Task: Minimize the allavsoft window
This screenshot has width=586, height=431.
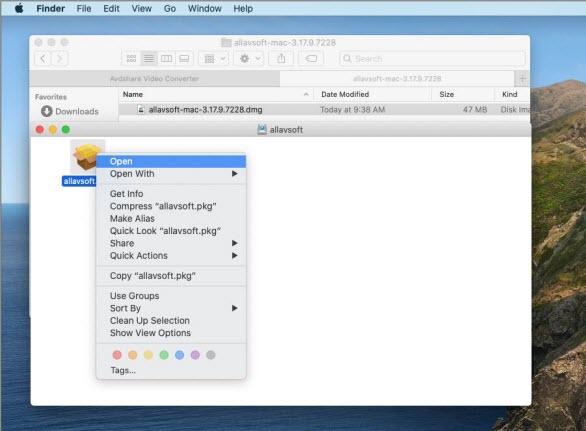Action: 53,129
